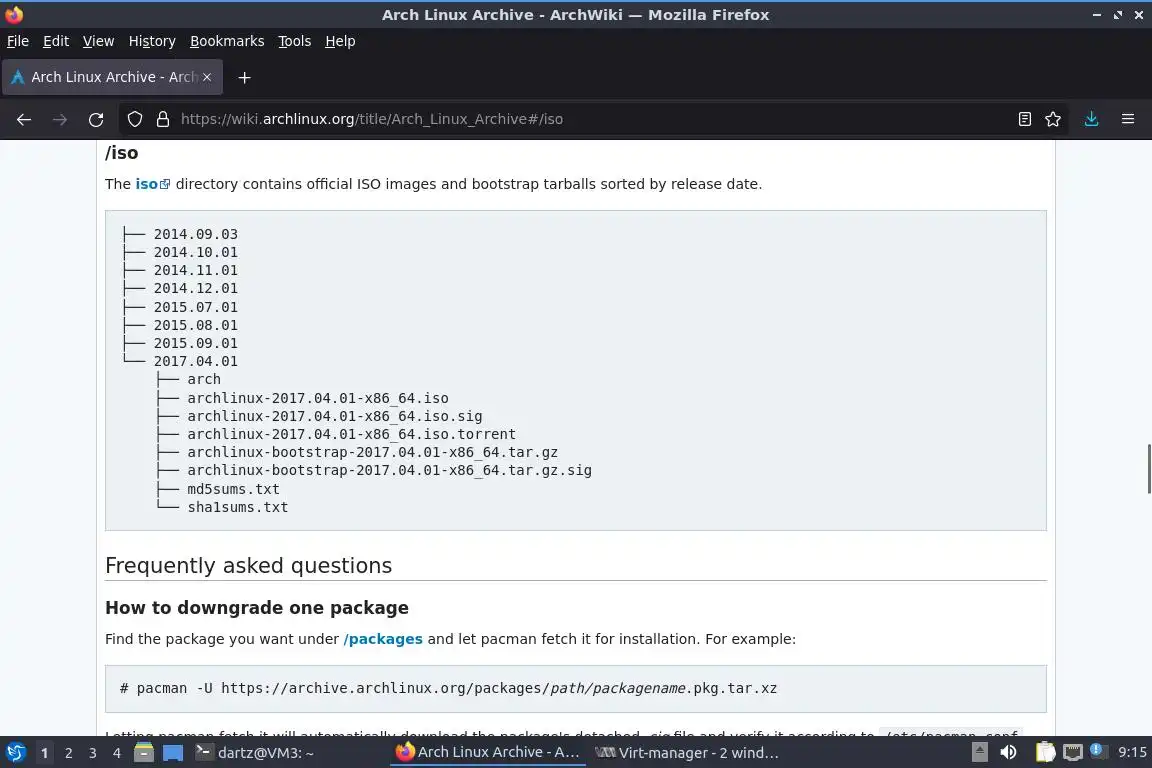Switch to the dartz@VM3 terminal window
Screen dimensions: 1152x768
coord(254,753)
